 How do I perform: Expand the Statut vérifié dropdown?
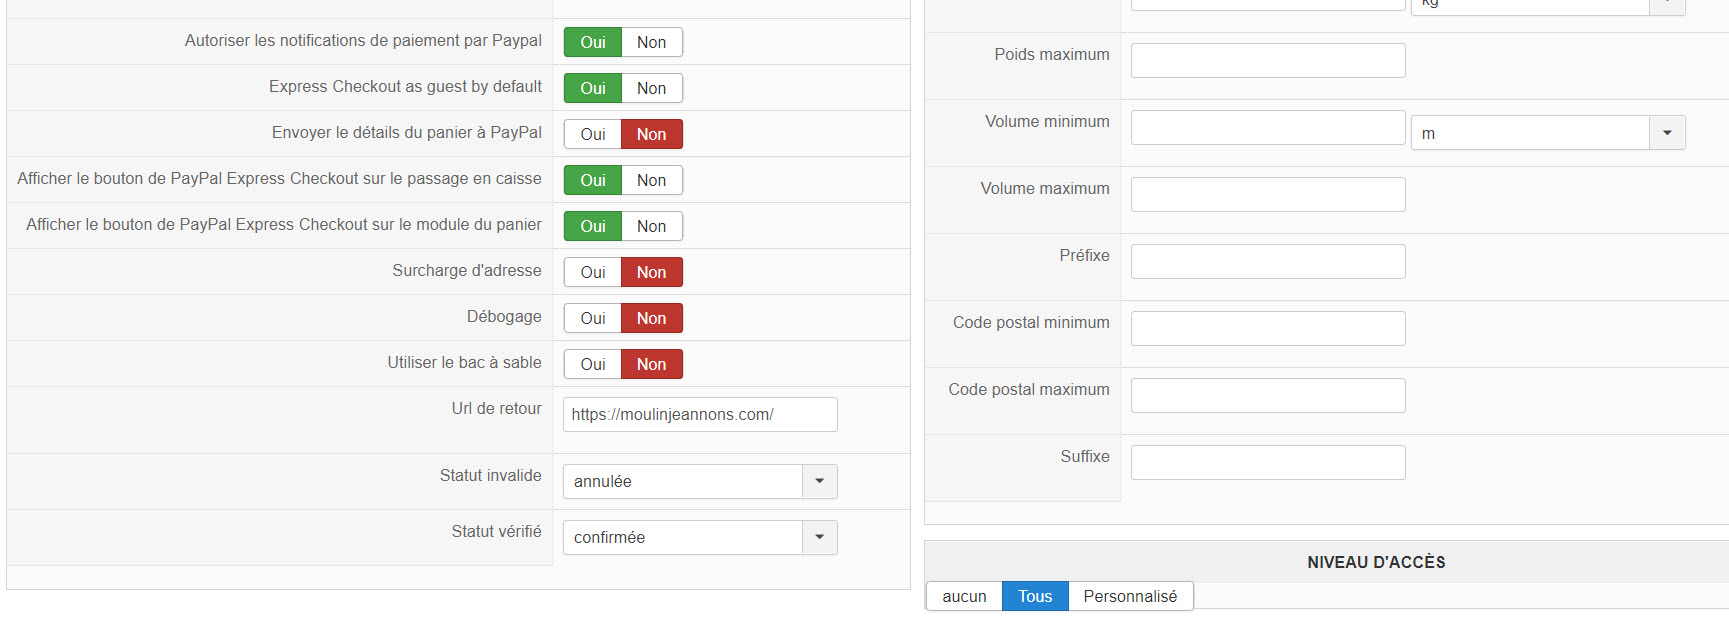(699, 537)
